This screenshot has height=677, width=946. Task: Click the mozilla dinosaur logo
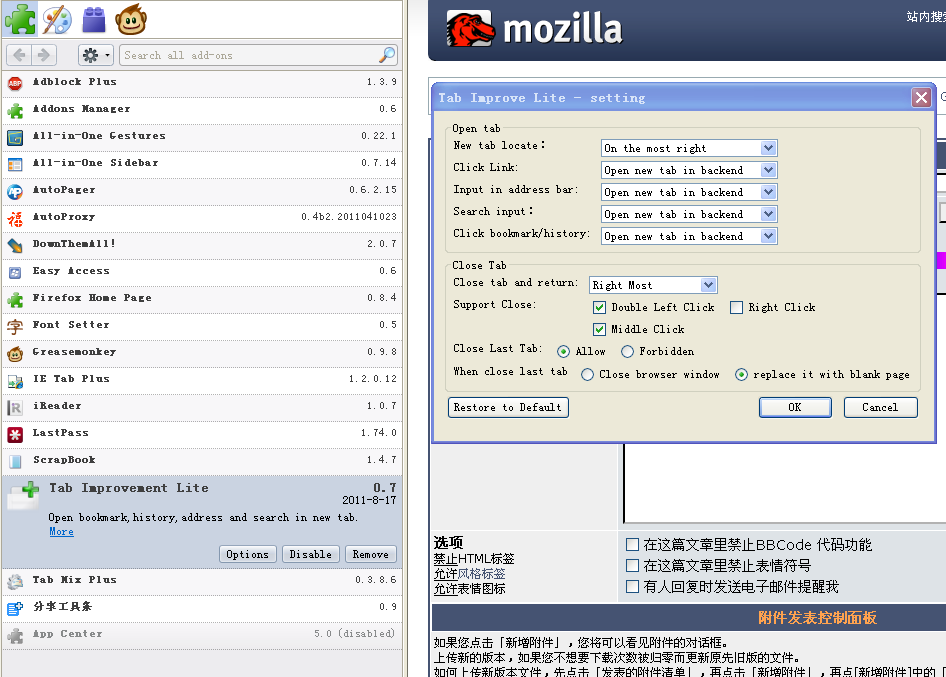[x=470, y=29]
